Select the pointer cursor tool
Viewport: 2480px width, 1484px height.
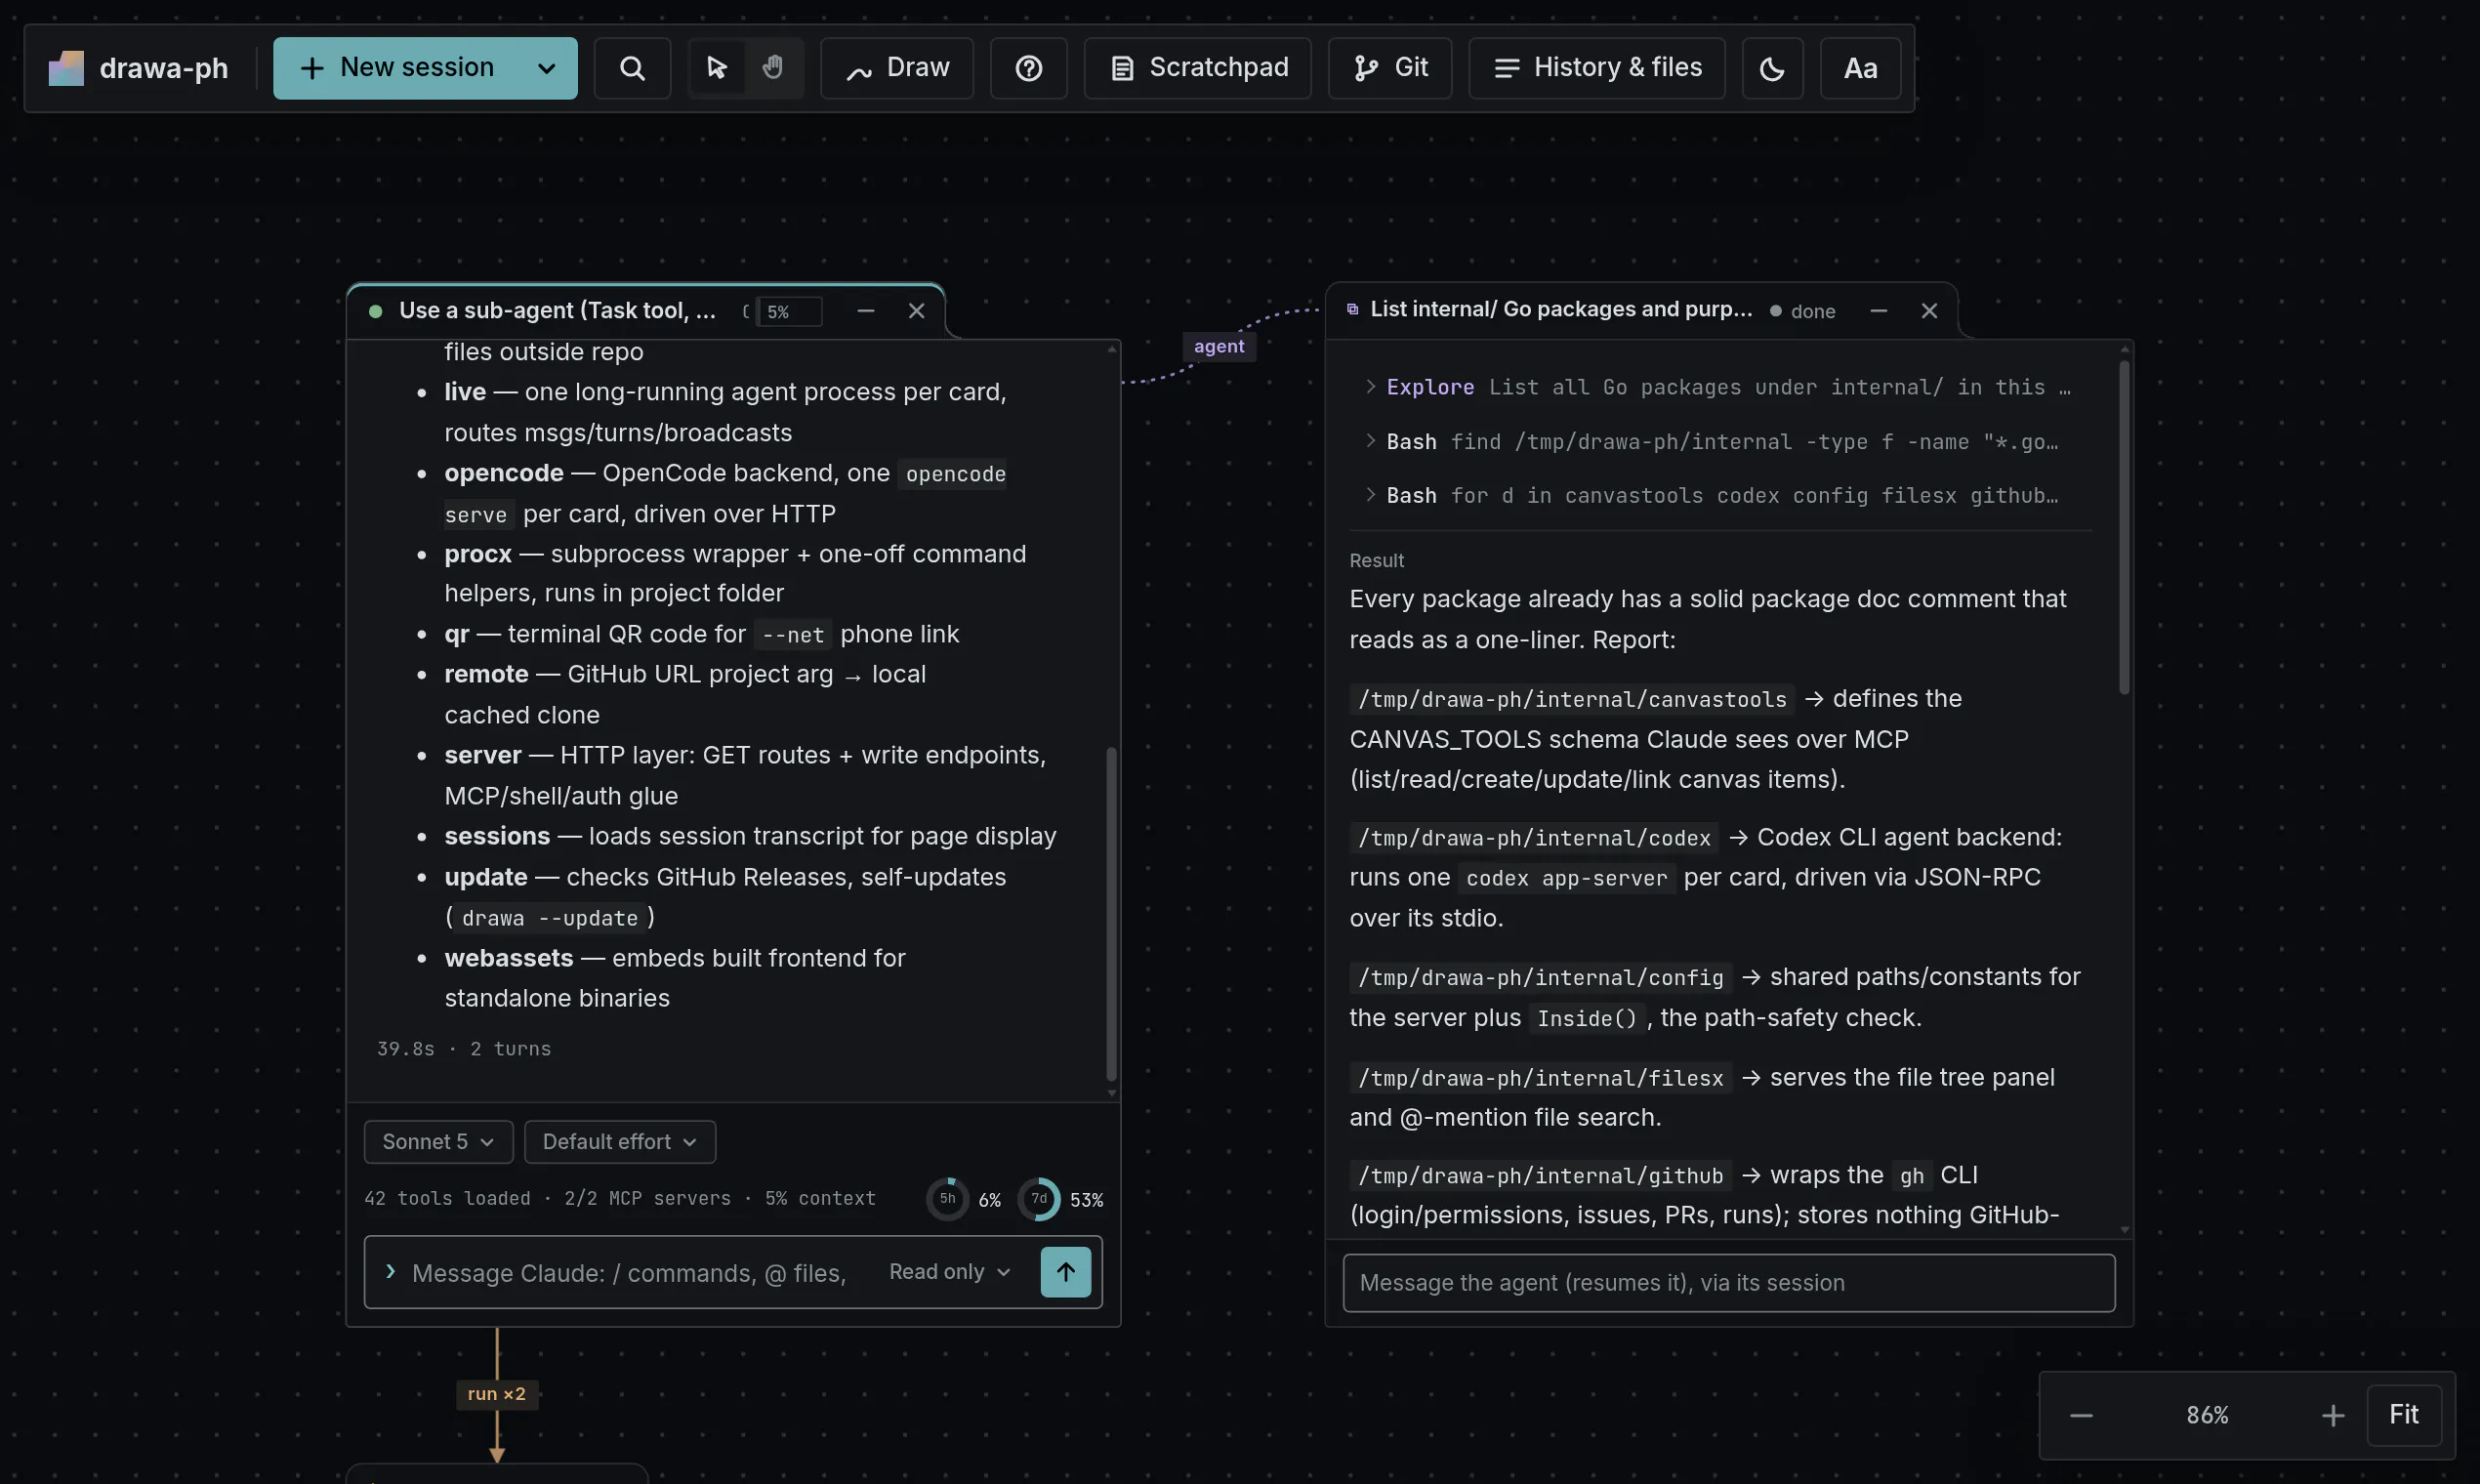pyautogui.click(x=716, y=68)
